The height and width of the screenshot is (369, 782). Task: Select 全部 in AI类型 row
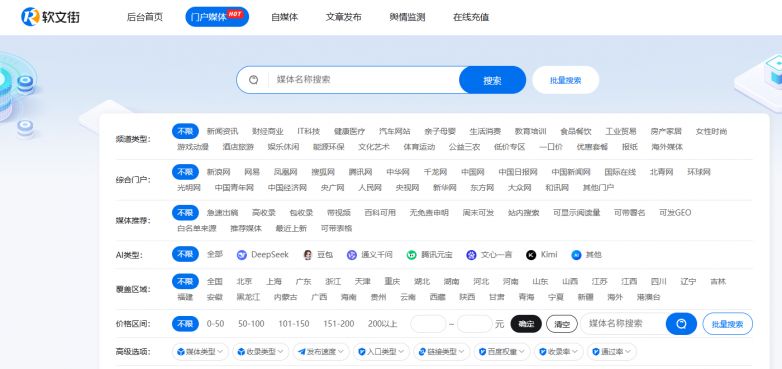(215, 254)
